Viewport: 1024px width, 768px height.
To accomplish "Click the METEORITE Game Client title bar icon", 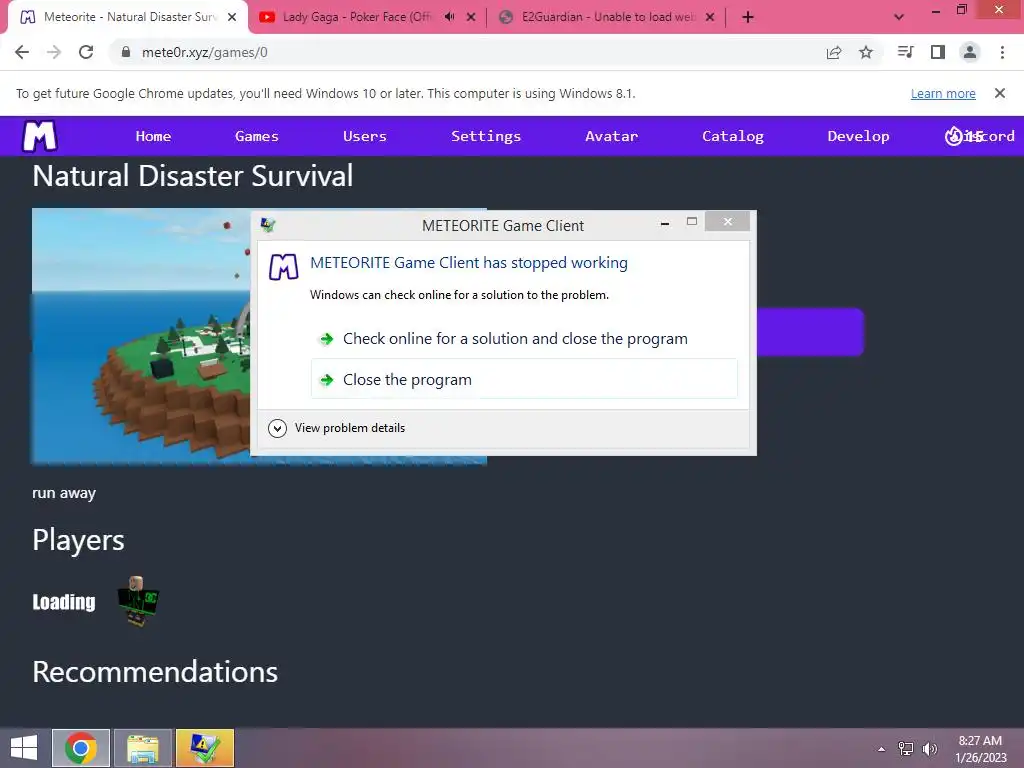I will pos(268,225).
